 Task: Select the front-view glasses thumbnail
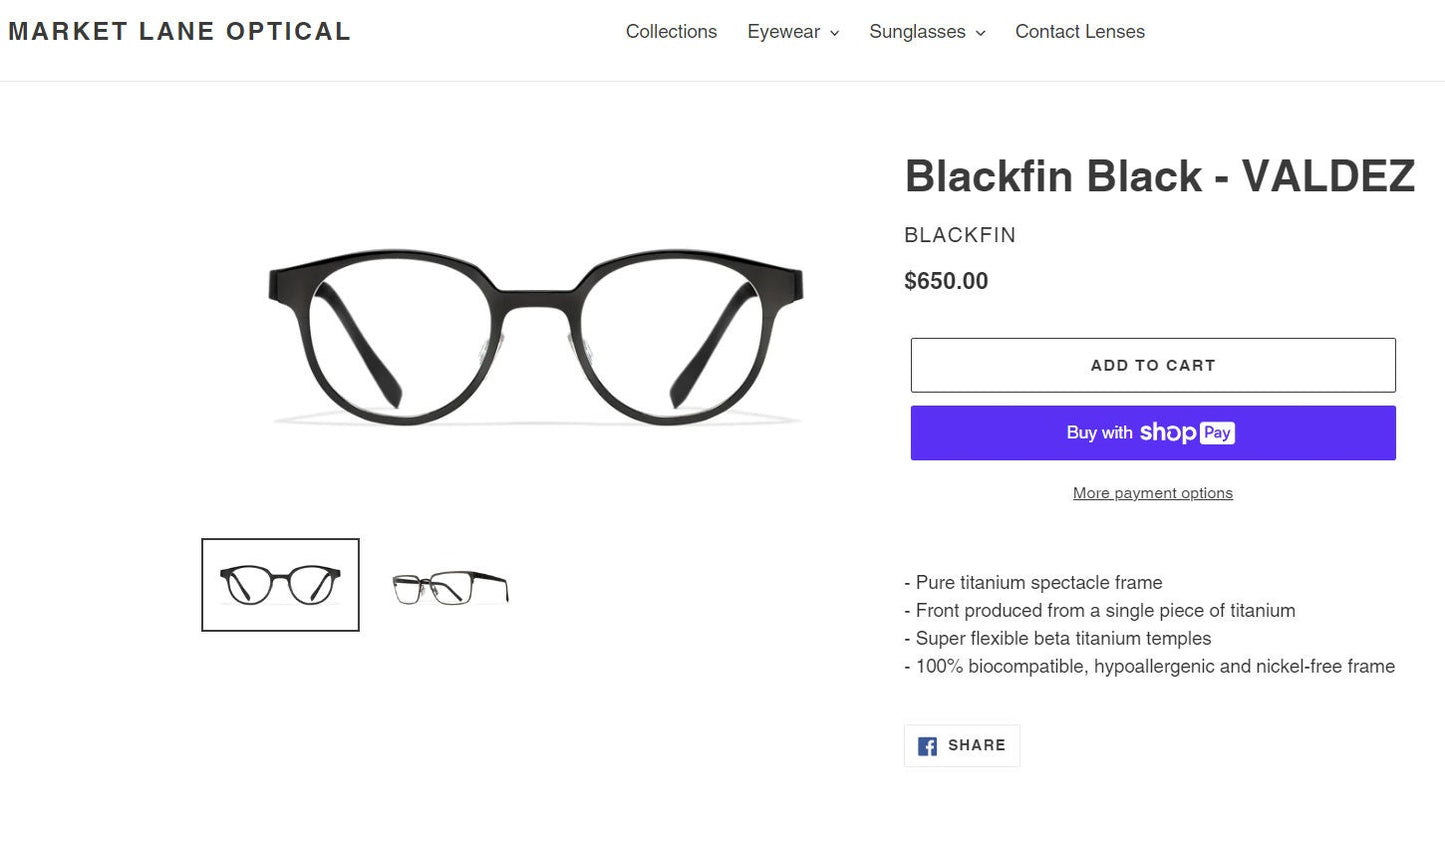click(x=280, y=584)
